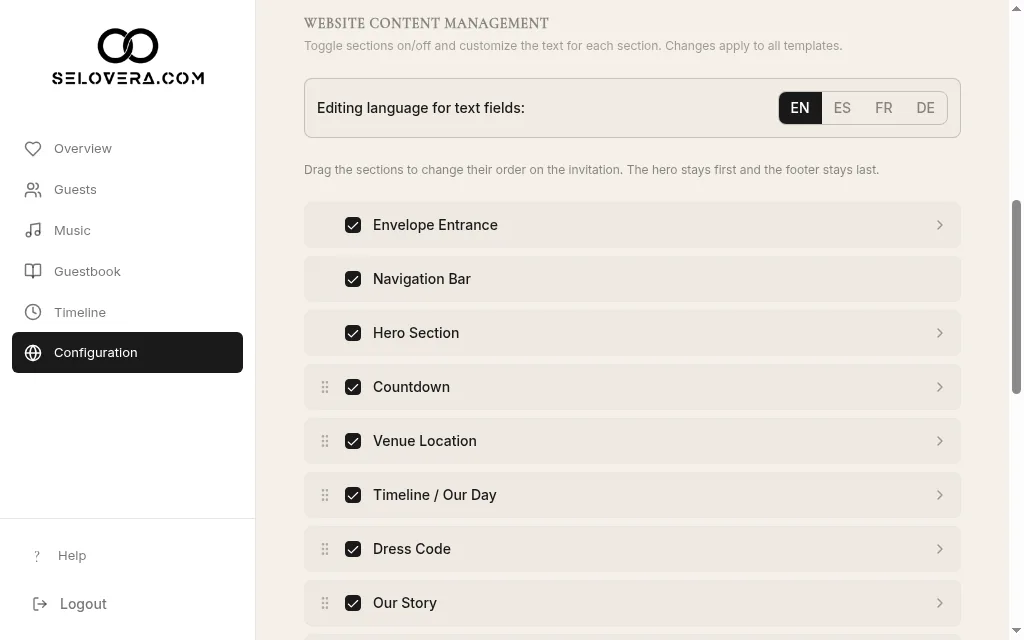Click the music note icon beside Music
The image size is (1024, 640).
click(x=33, y=231)
